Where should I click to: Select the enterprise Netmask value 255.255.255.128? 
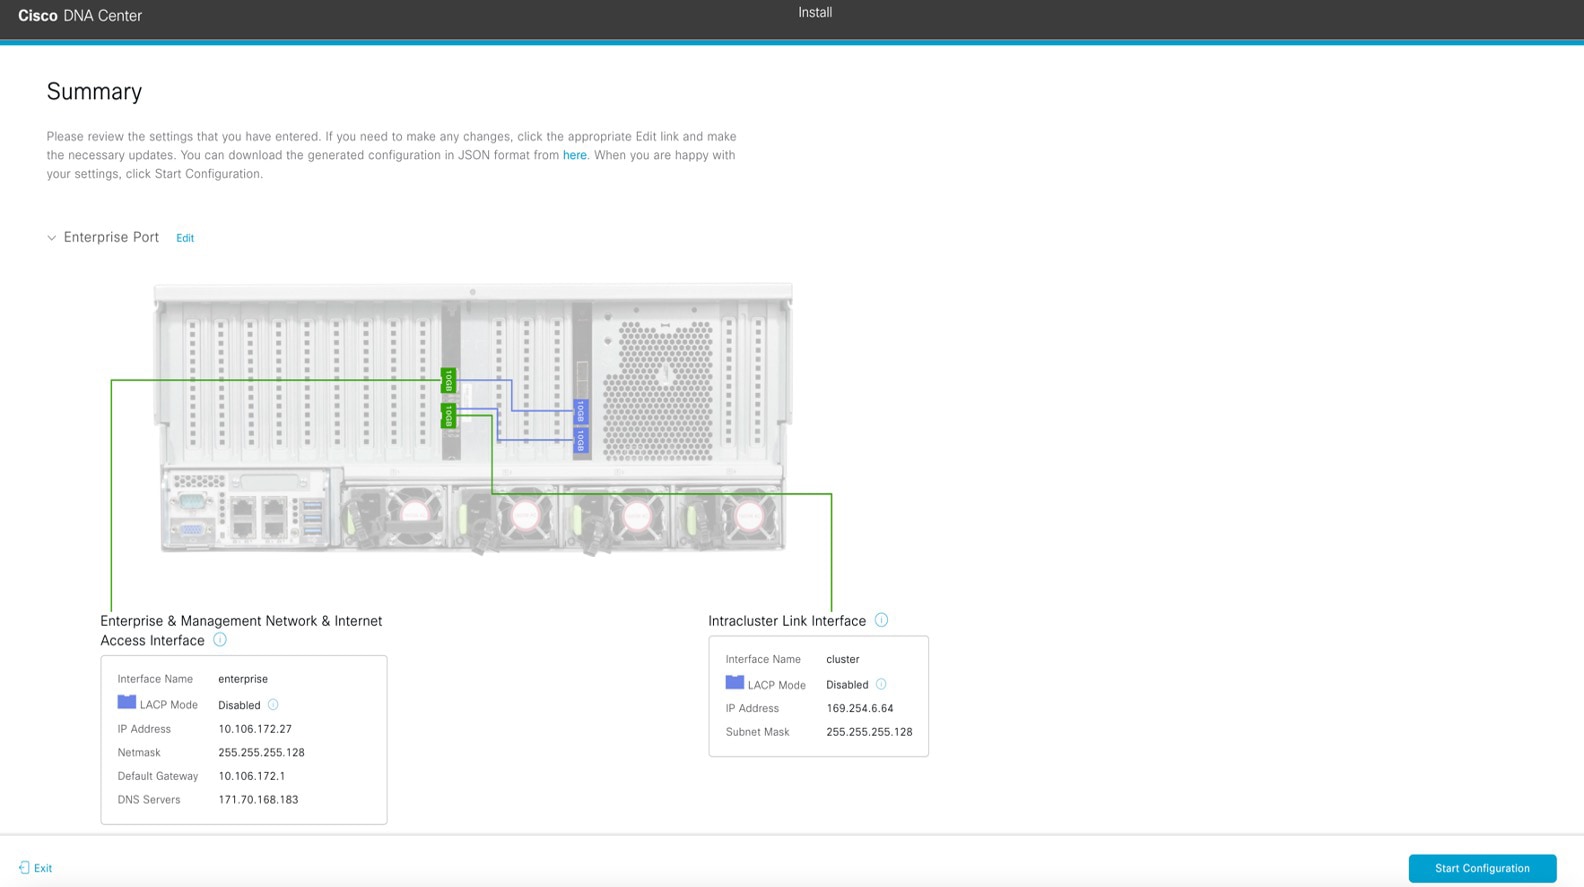click(261, 752)
